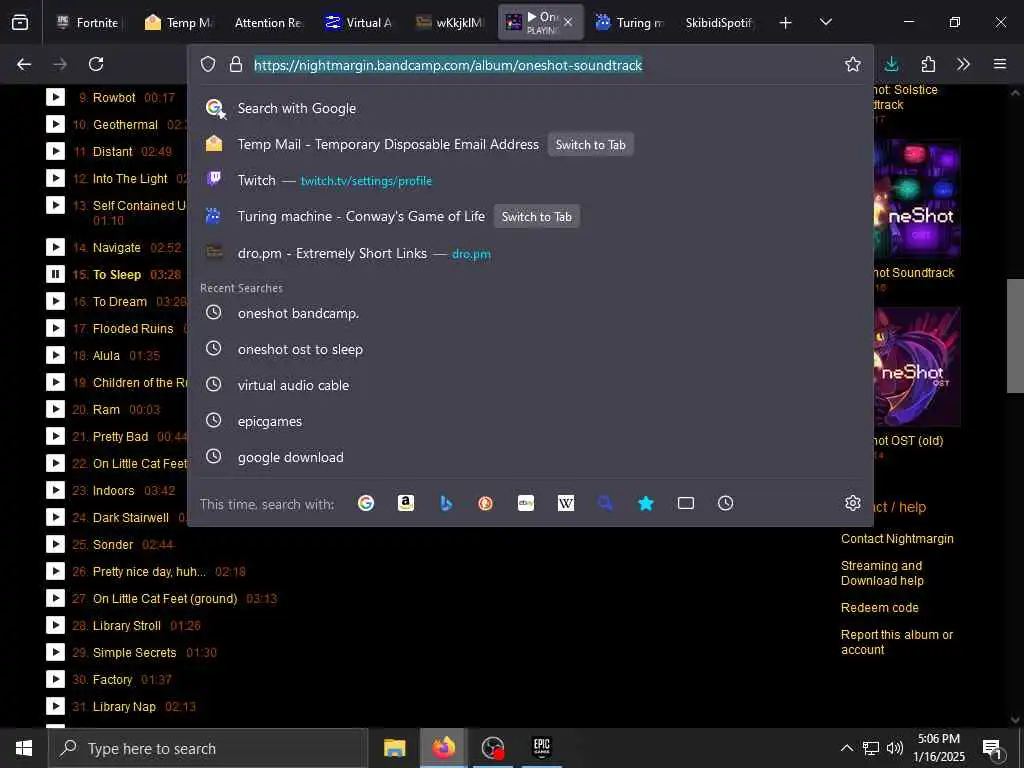Open the Library Stroll track link
The image size is (1024, 768).
pyautogui.click(x=127, y=626)
